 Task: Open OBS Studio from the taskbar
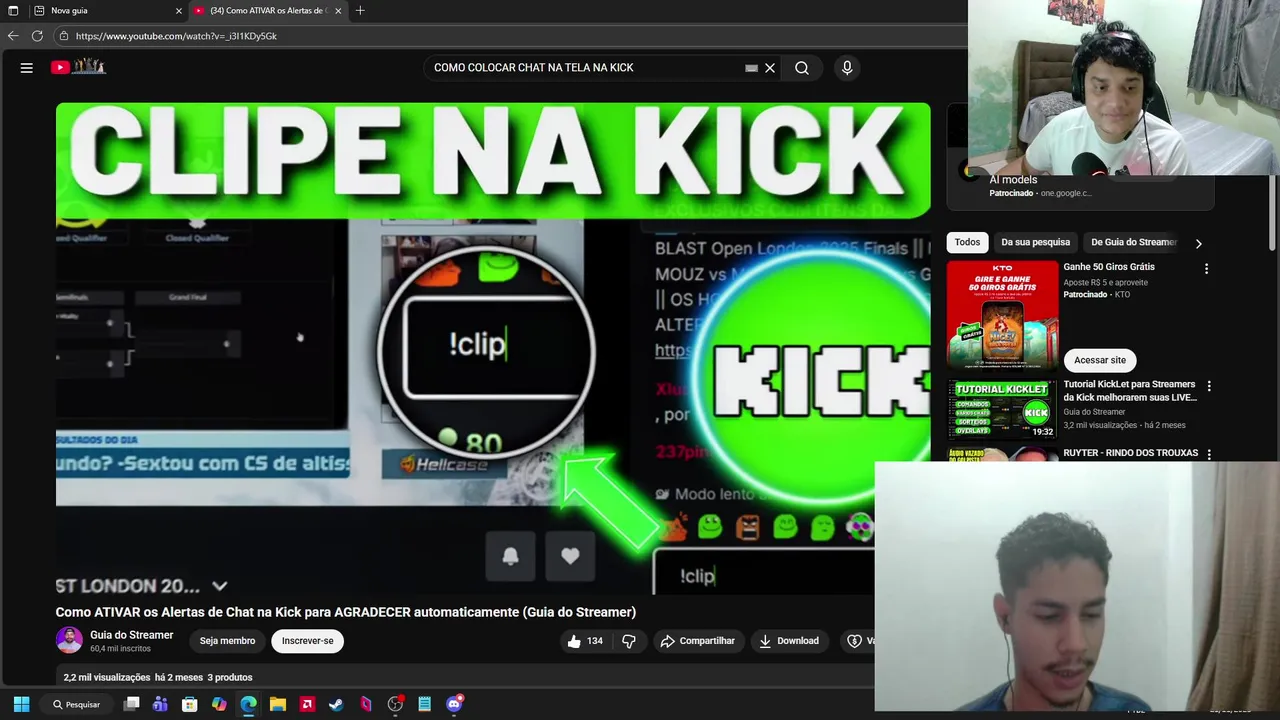(x=395, y=704)
